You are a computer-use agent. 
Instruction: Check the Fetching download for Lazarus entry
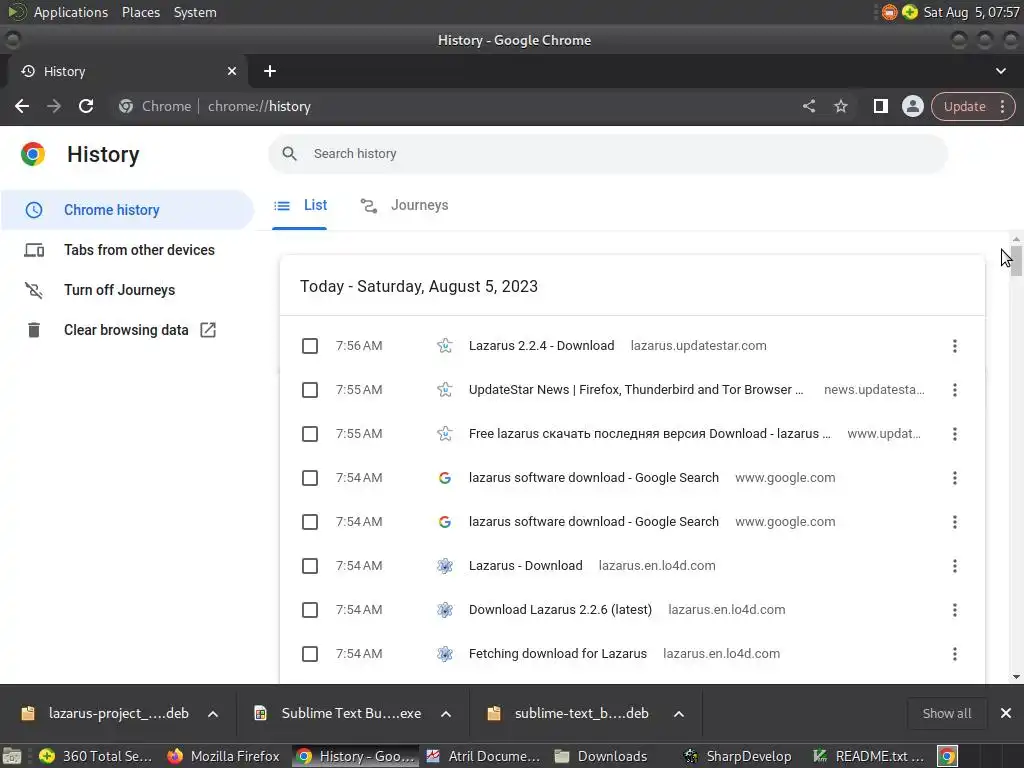tap(310, 654)
